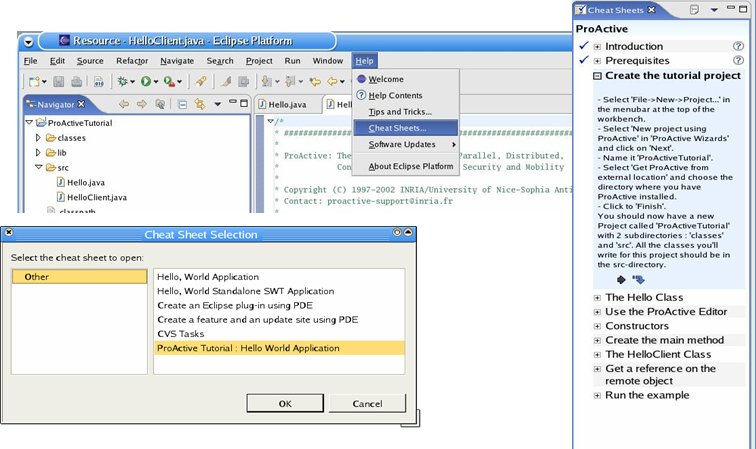Screen dimensions: 756x449
Task: Click Navigator Up/Go Into icon
Action: [x=160, y=104]
